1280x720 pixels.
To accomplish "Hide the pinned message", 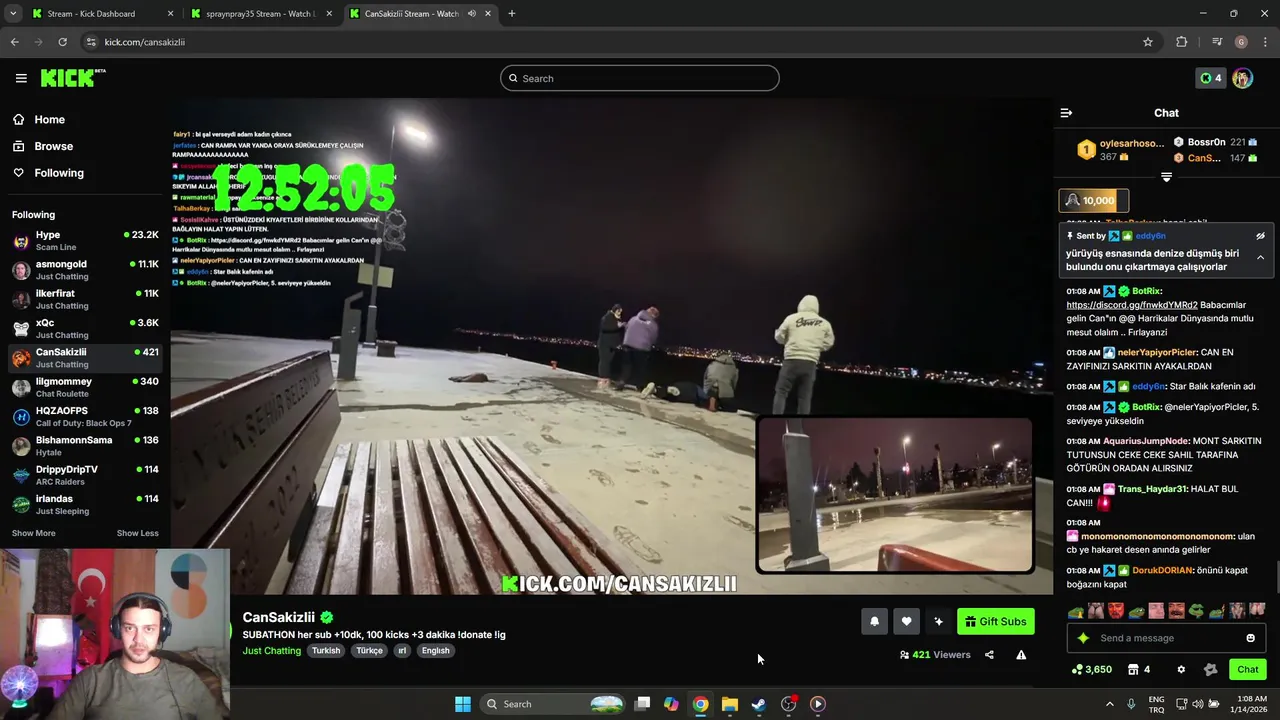I will [1260, 236].
